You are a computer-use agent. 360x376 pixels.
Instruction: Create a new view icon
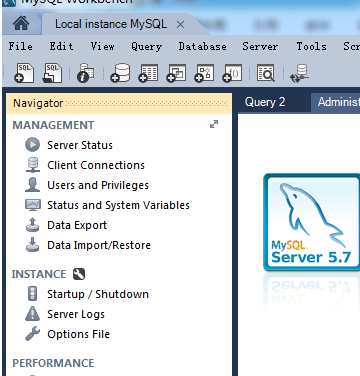176,73
